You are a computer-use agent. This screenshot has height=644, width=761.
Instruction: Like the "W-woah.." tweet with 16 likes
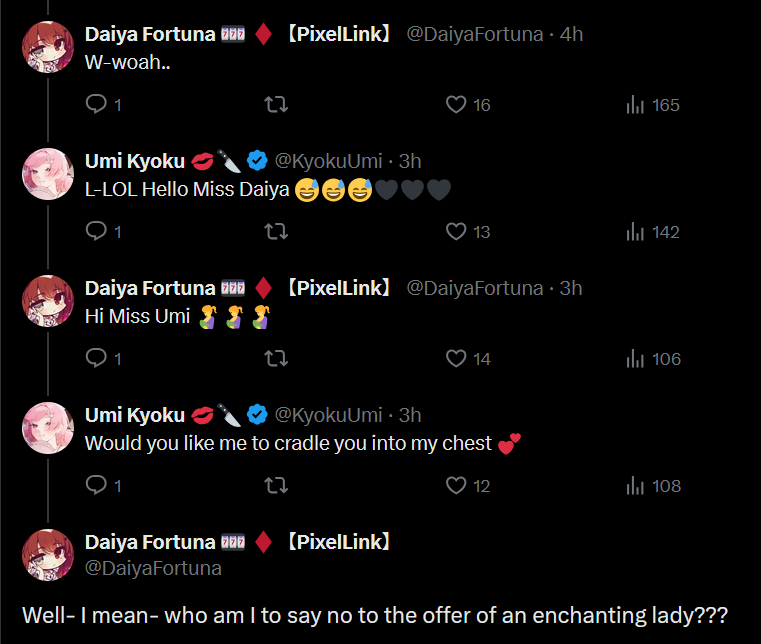click(x=456, y=105)
